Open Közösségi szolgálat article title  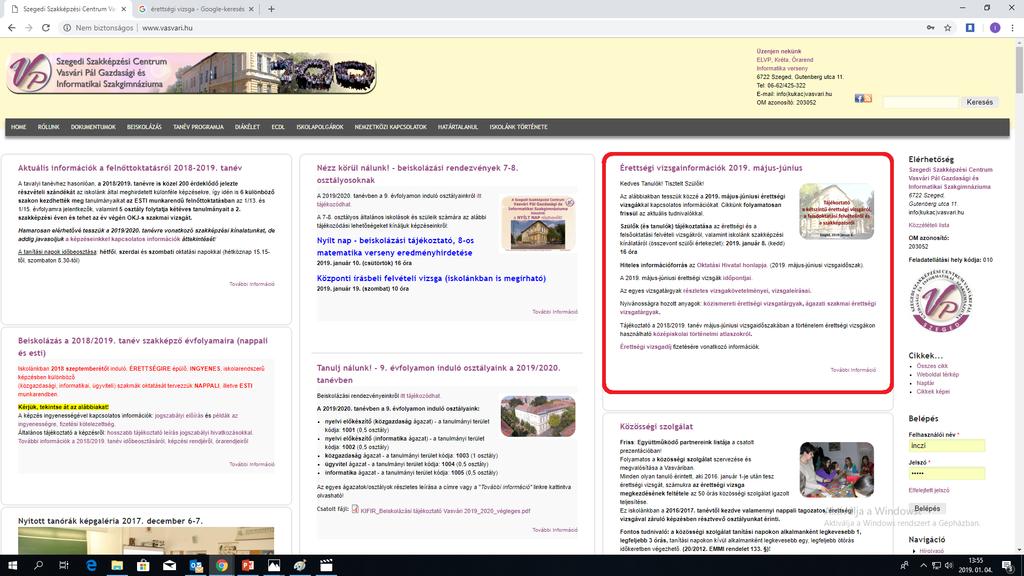pyautogui.click(x=656, y=426)
